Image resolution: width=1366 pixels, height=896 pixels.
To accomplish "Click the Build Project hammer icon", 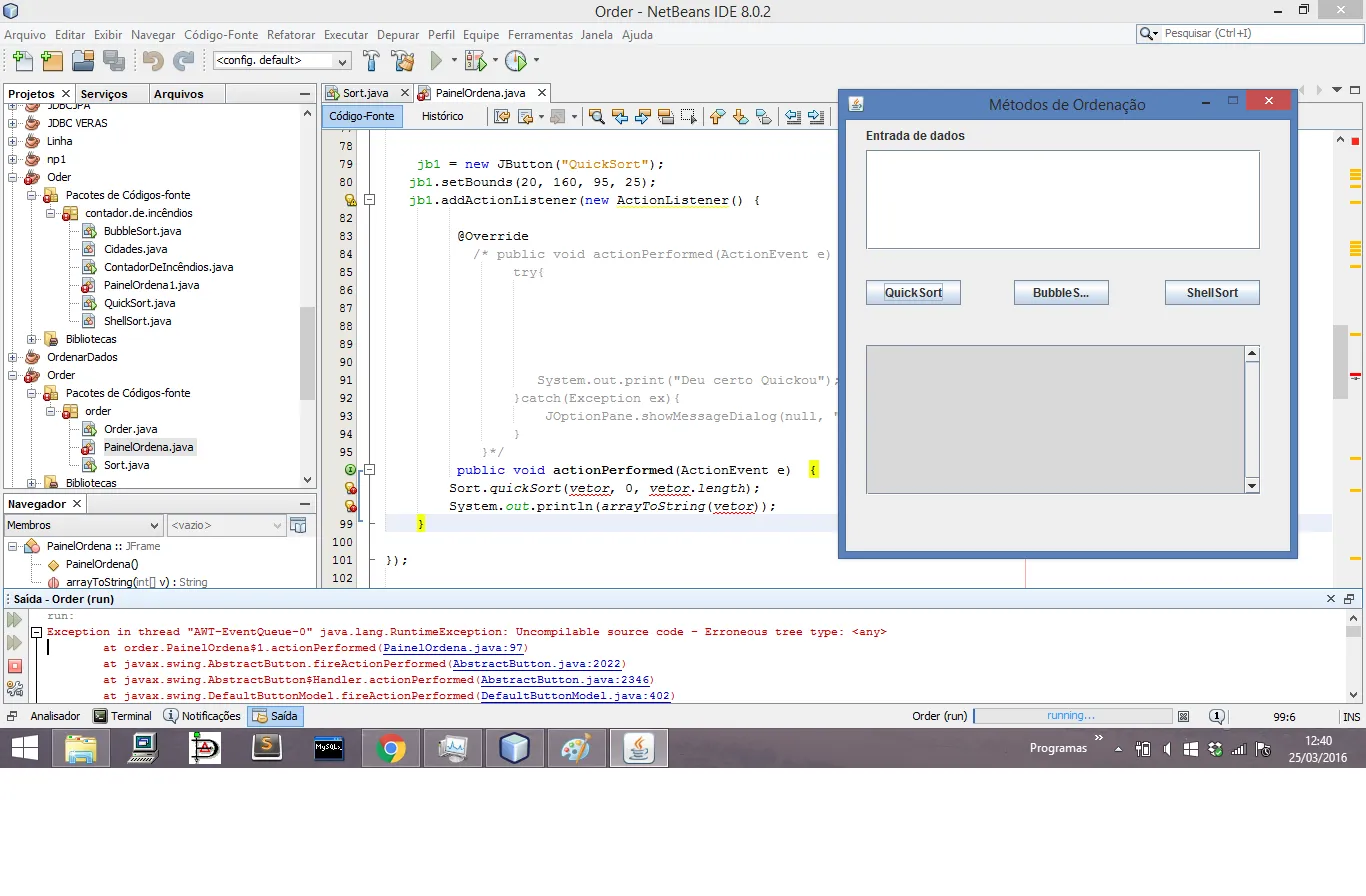I will (371, 61).
